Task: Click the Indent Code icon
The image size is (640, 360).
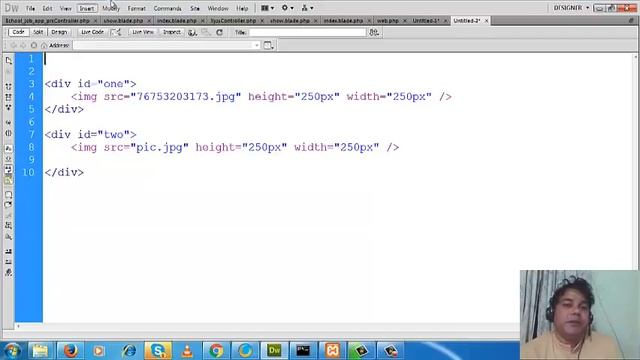Action: (9, 251)
